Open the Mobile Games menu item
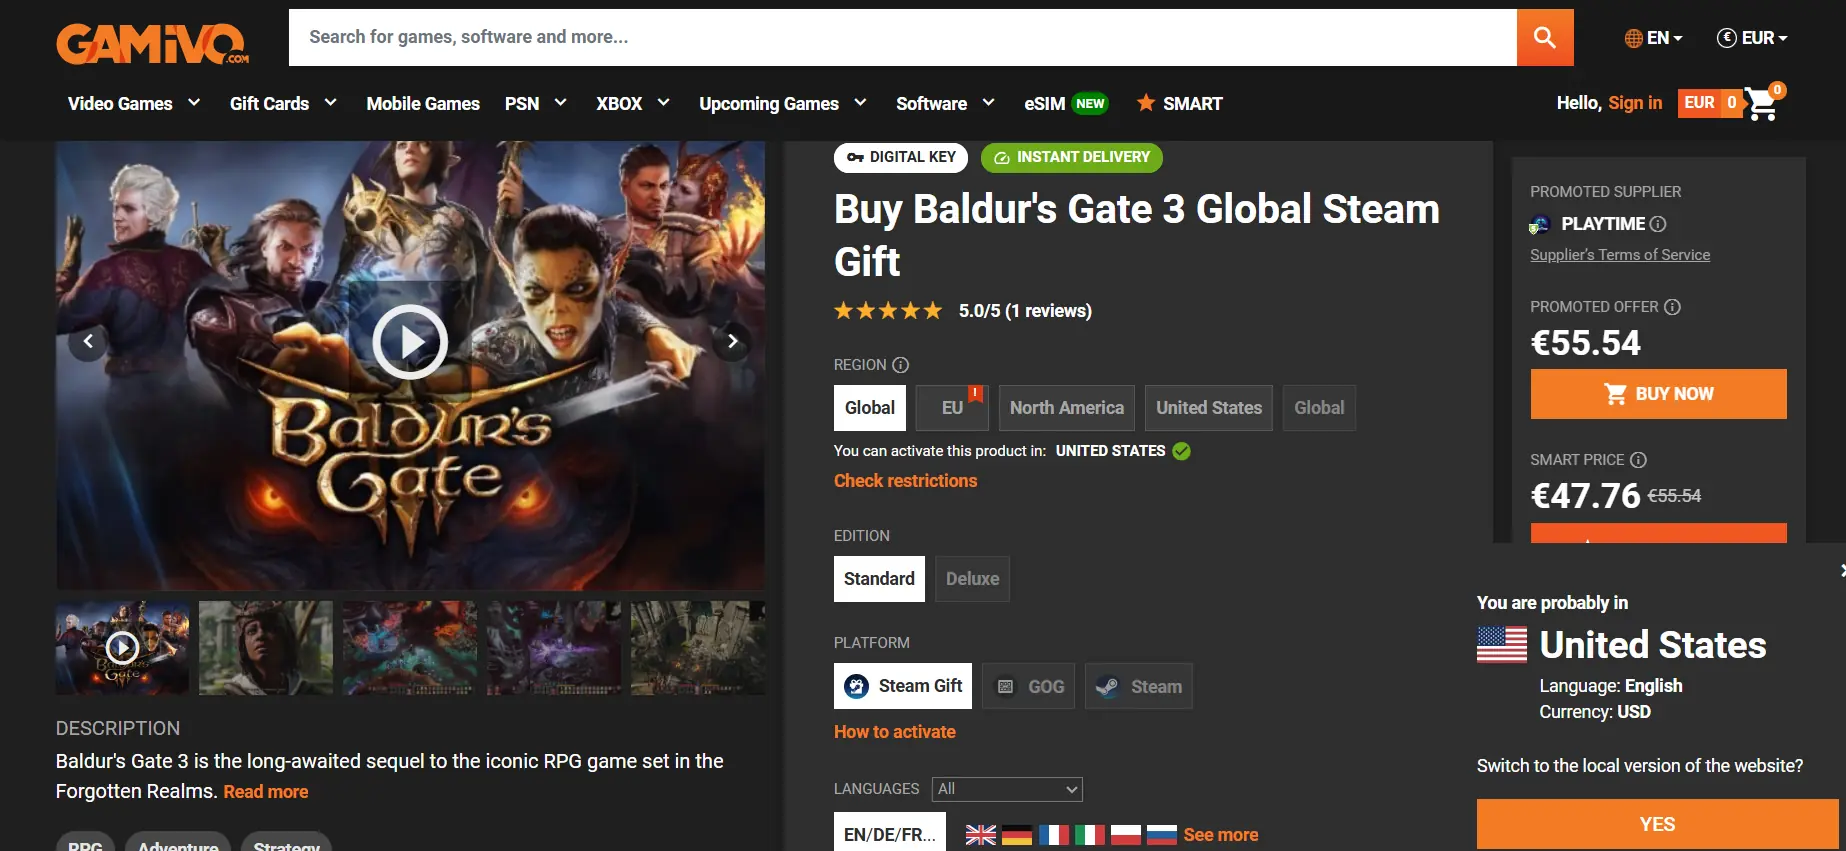Screen dimensions: 1846x851 pyautogui.click(x=423, y=104)
